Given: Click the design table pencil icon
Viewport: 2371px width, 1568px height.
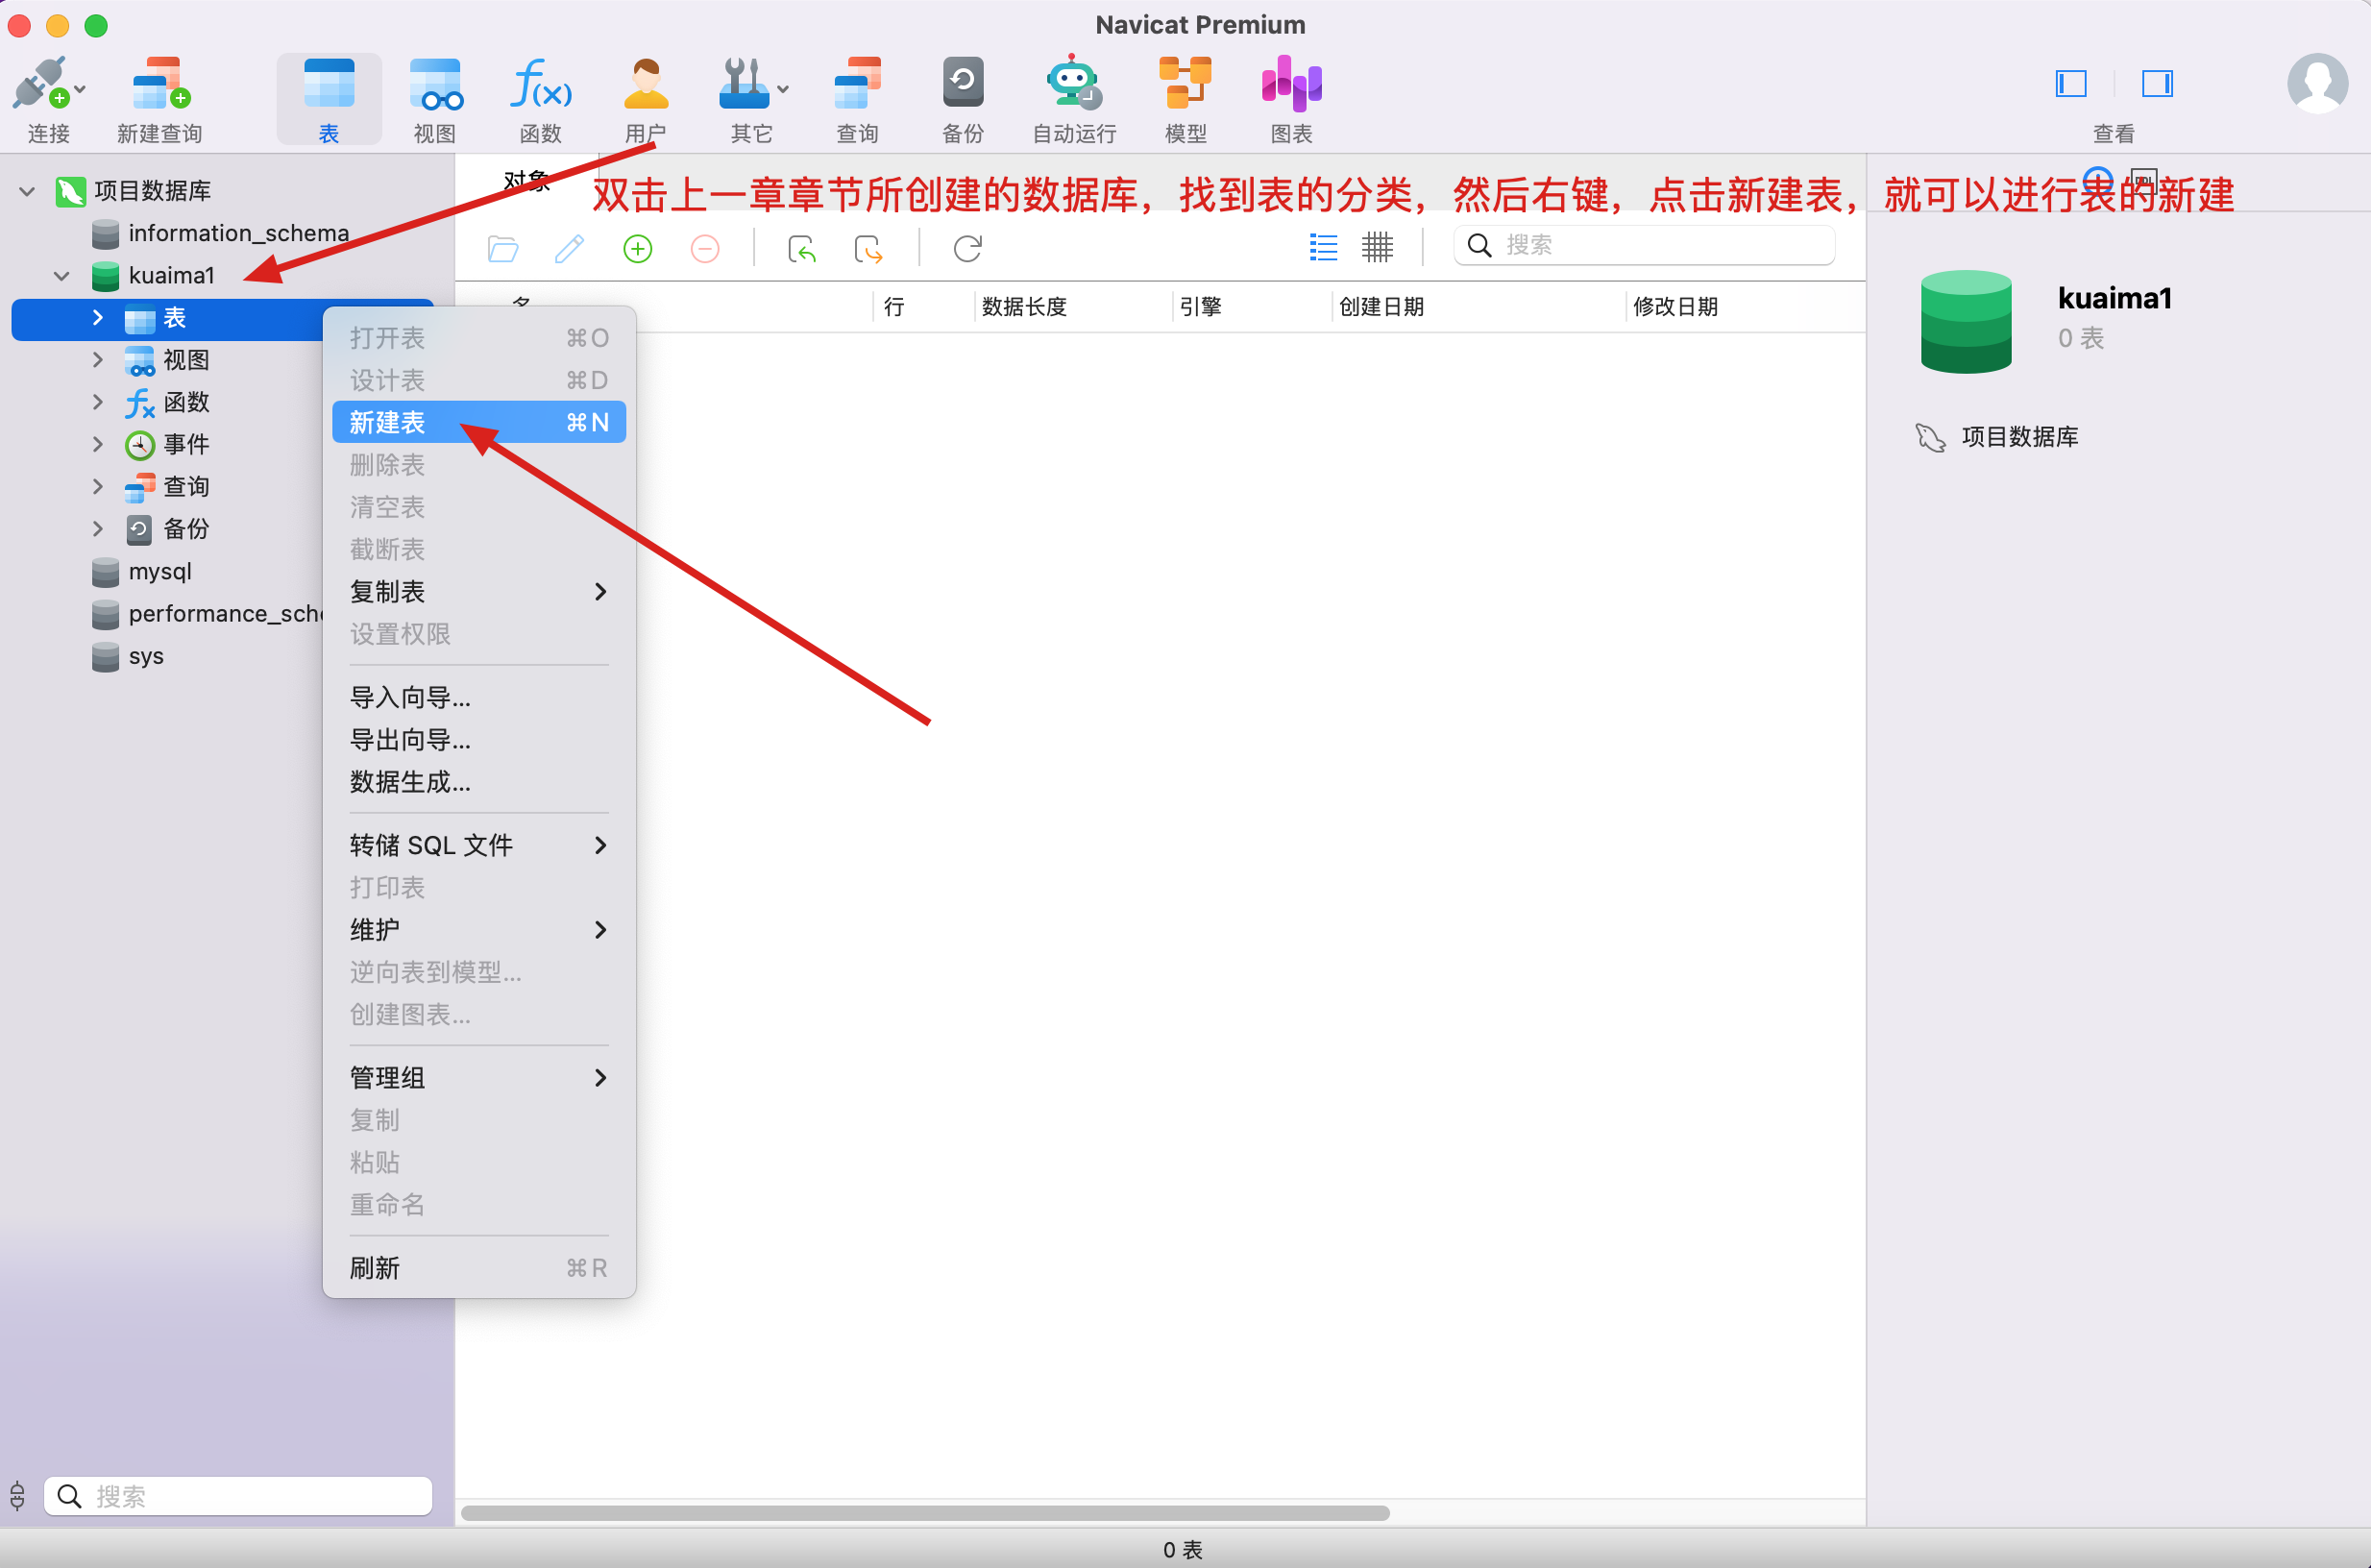Looking at the screenshot, I should (569, 248).
